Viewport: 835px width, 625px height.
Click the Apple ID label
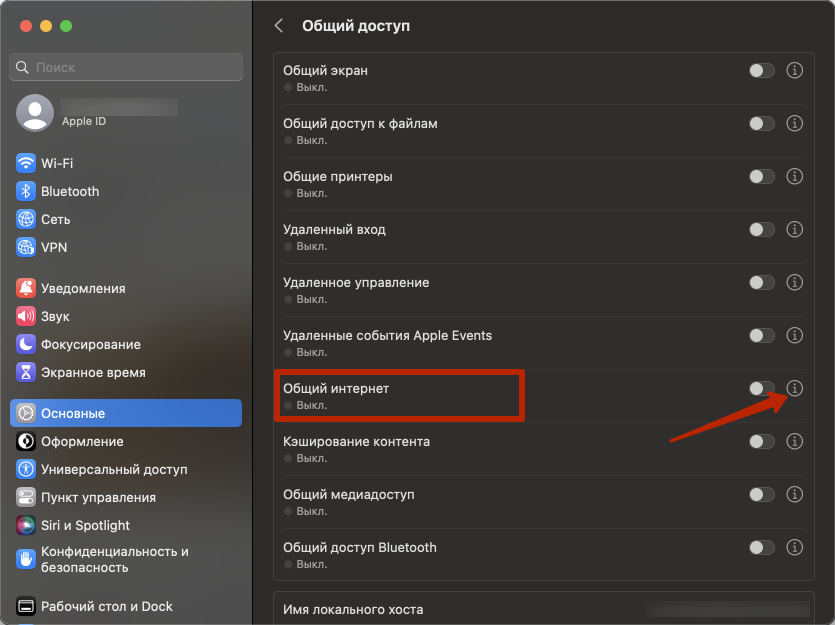pyautogui.click(x=84, y=121)
